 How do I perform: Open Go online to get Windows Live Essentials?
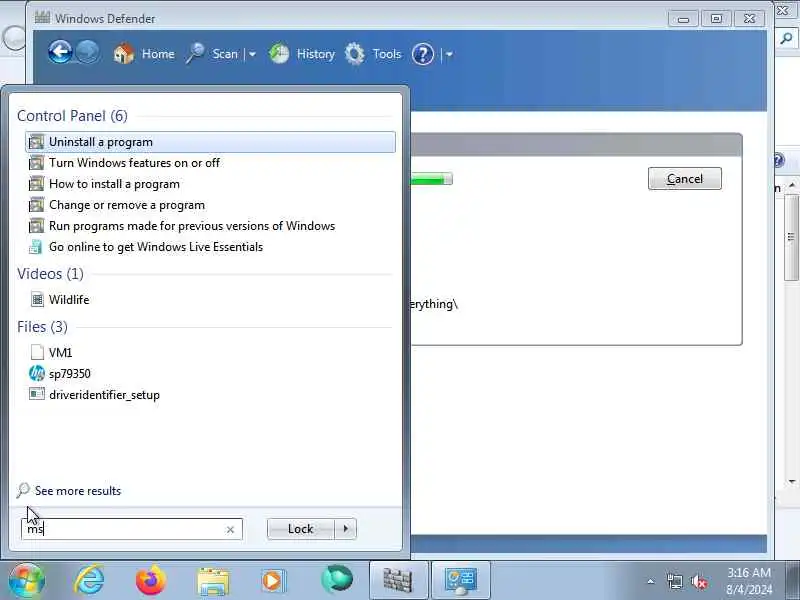(210, 246)
